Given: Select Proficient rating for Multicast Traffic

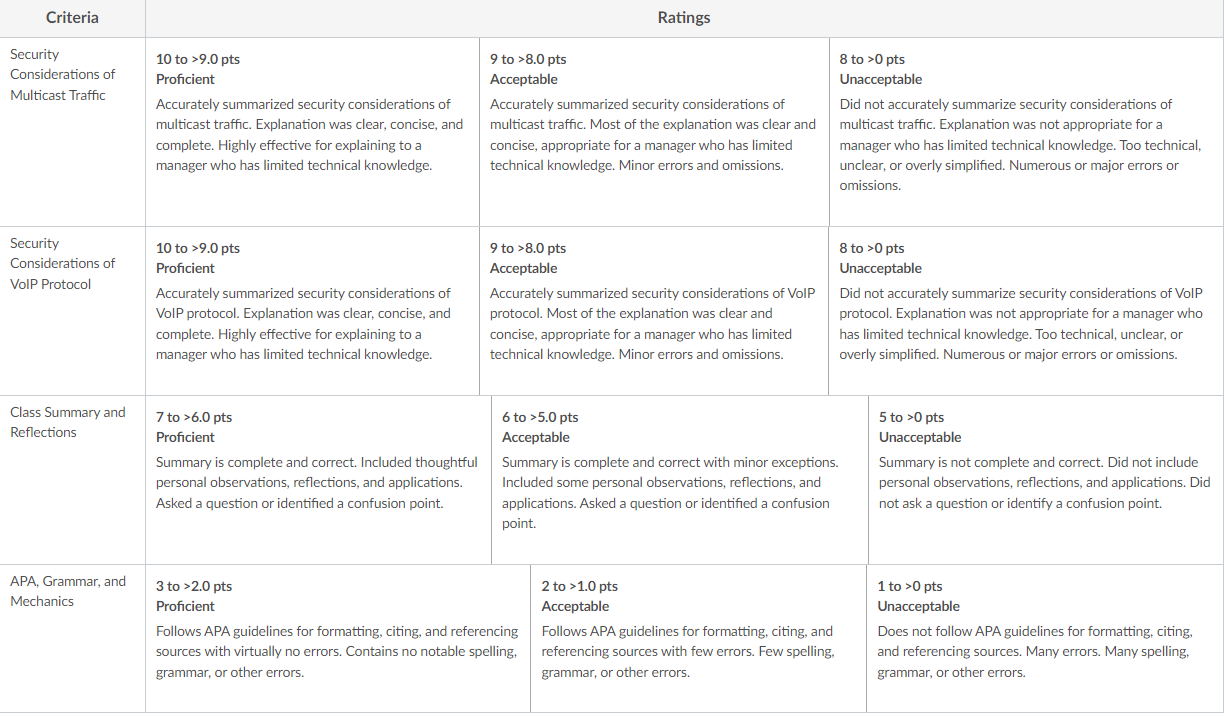Looking at the screenshot, I should [312, 132].
